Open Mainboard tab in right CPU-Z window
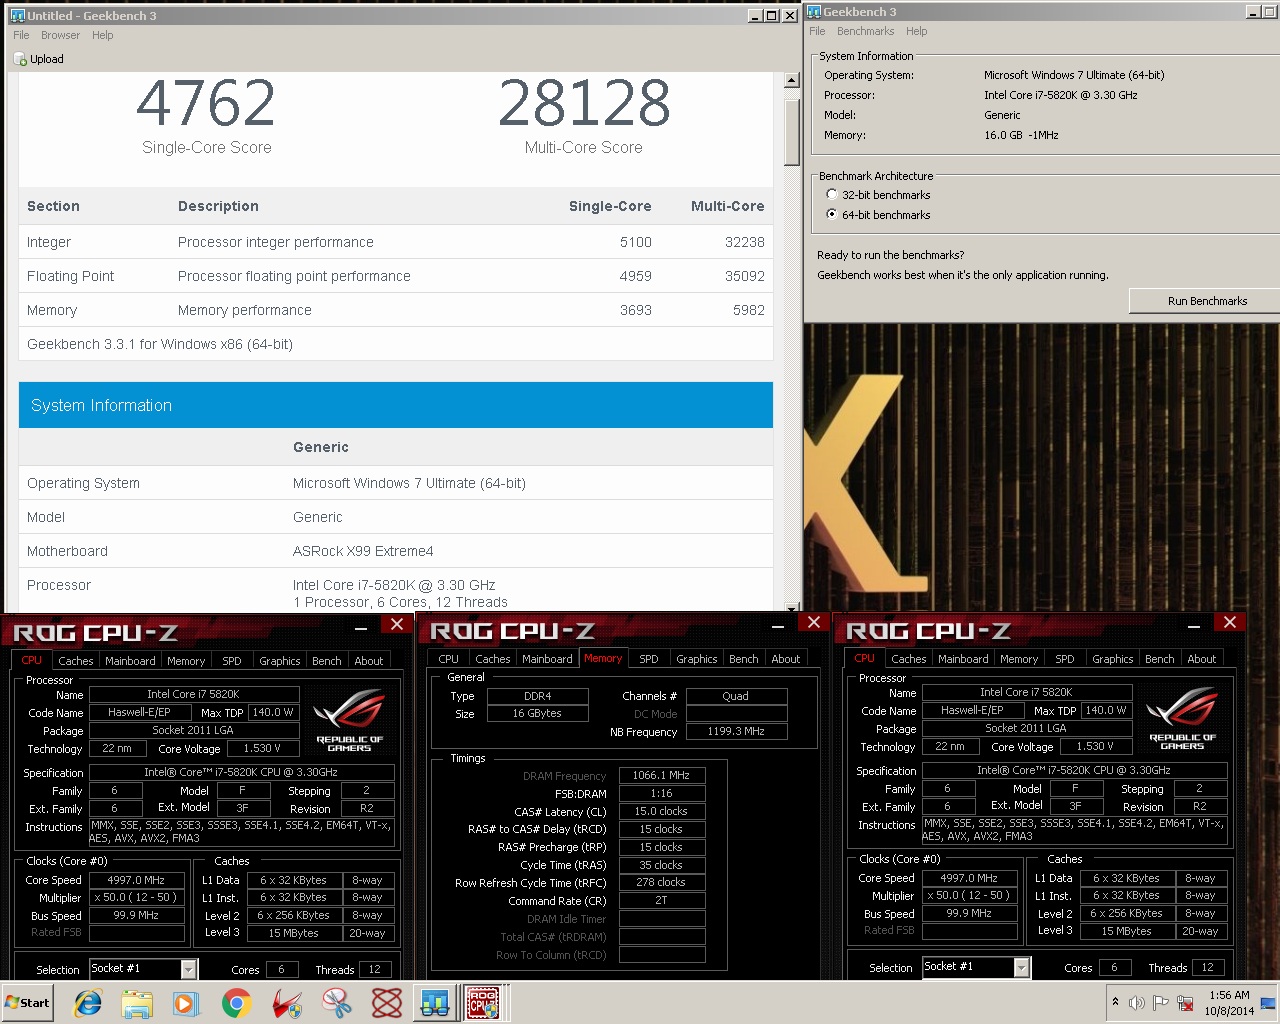This screenshot has height=1024, width=1280. (x=963, y=659)
